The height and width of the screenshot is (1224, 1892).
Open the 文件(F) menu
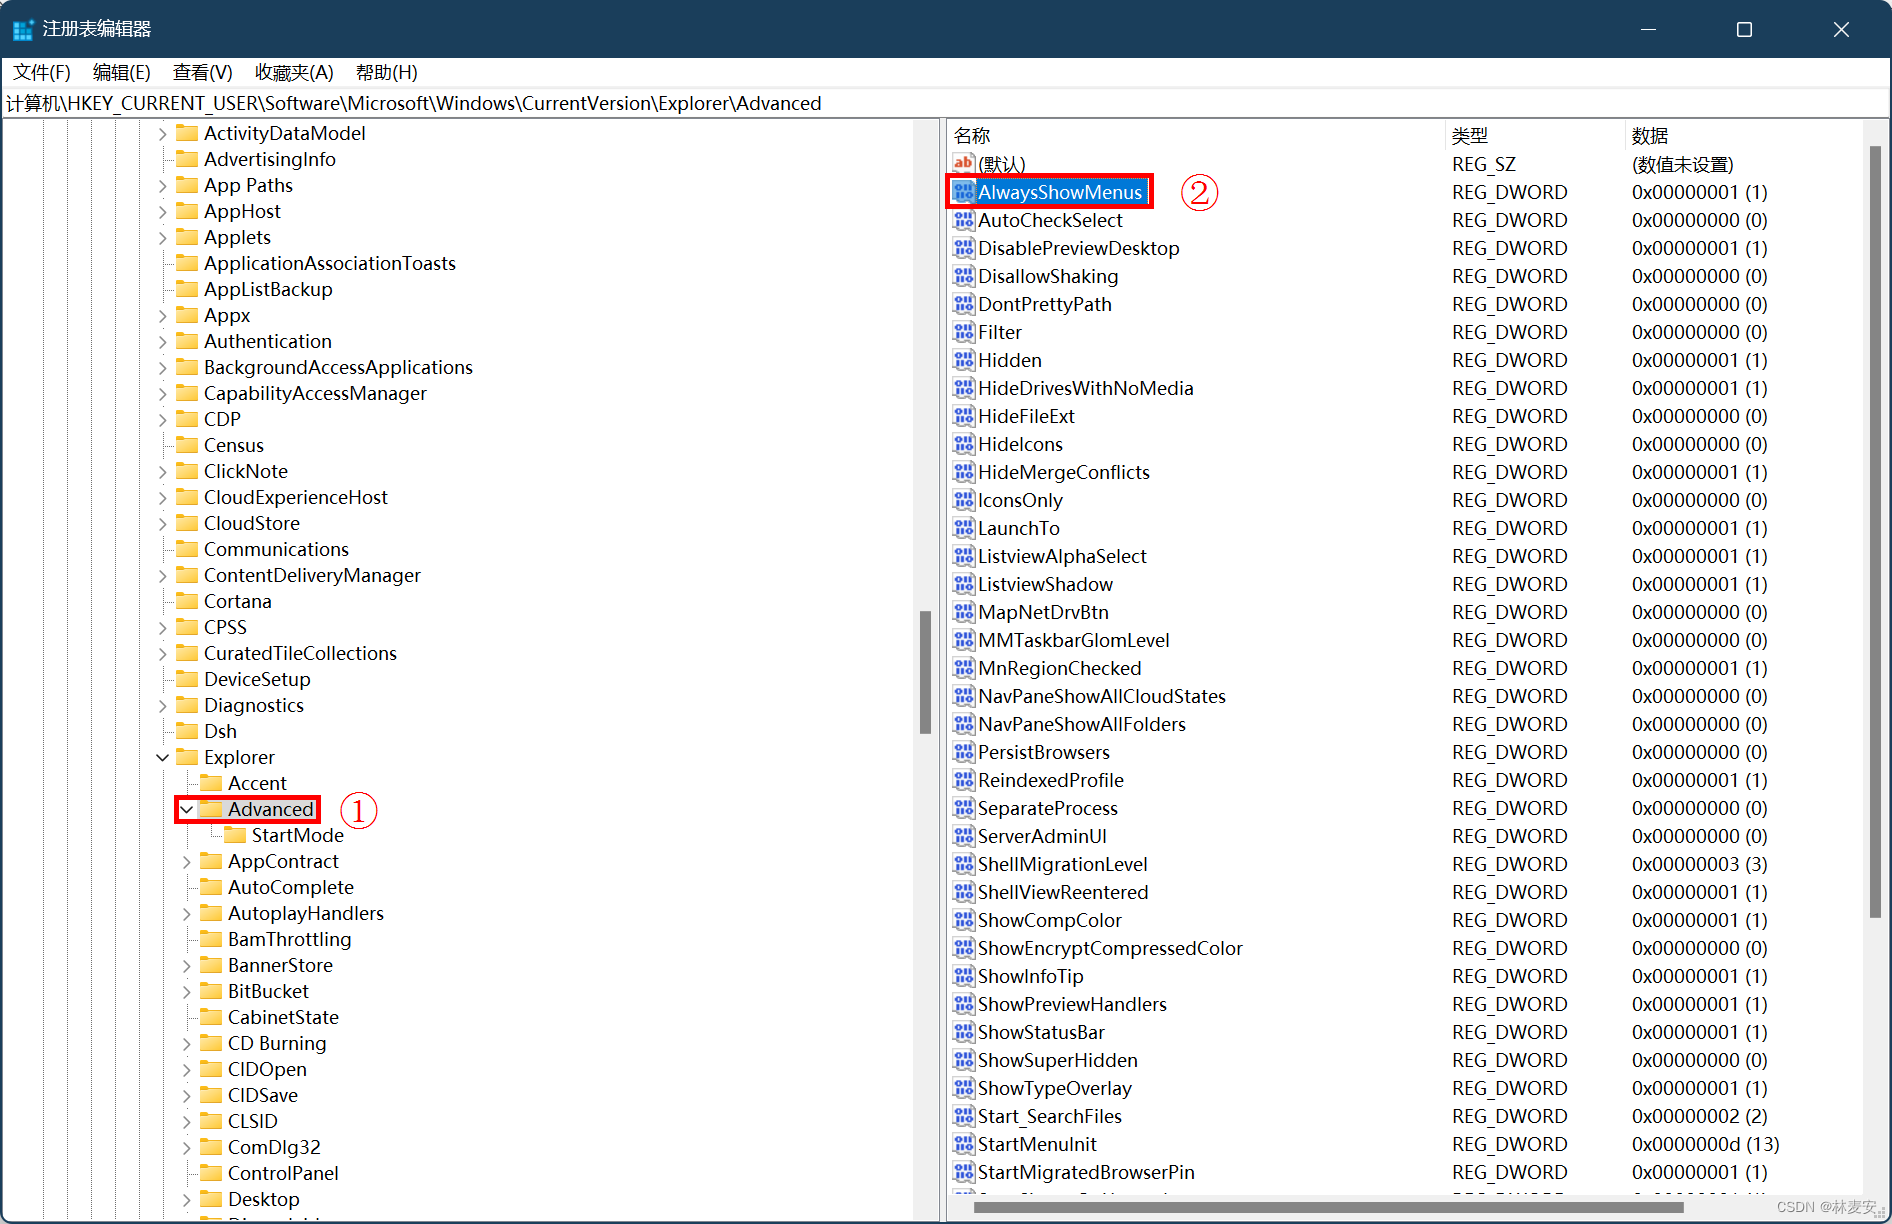coord(42,72)
